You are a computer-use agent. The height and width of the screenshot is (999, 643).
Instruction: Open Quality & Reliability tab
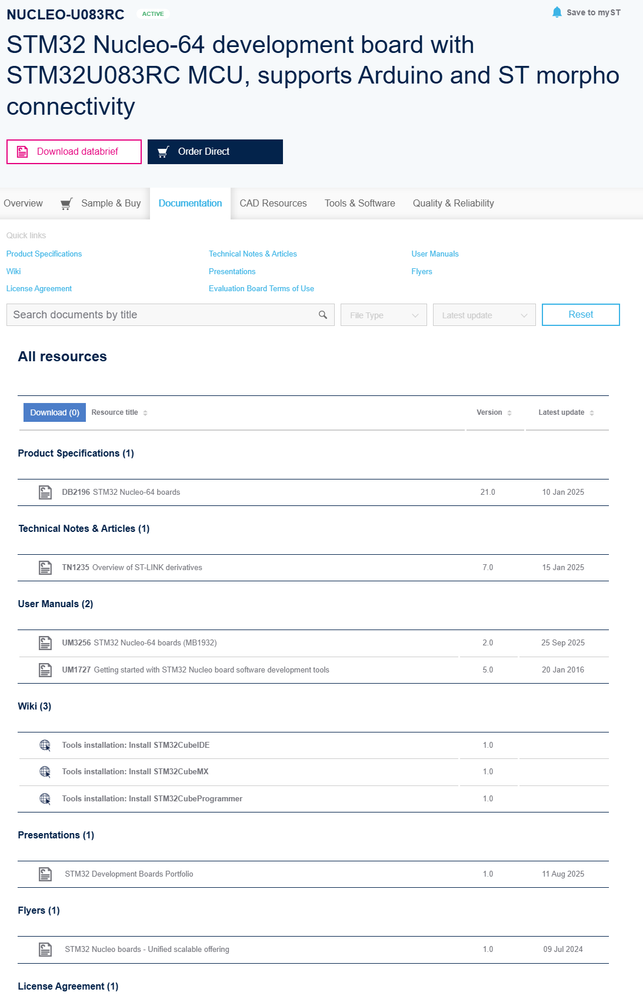(x=453, y=203)
